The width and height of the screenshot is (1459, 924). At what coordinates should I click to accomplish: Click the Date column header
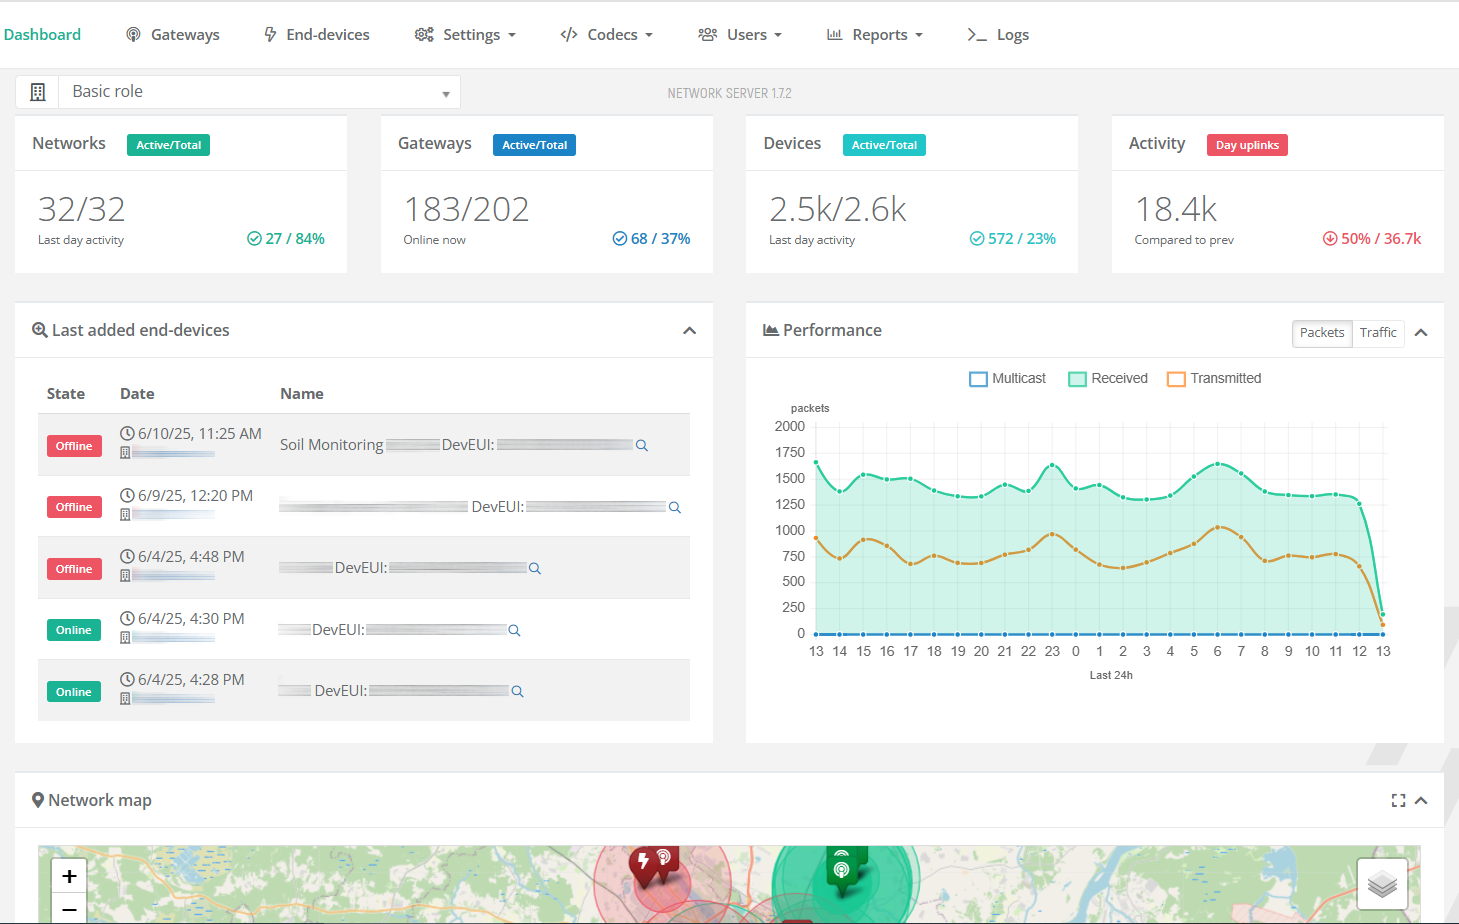(x=137, y=394)
